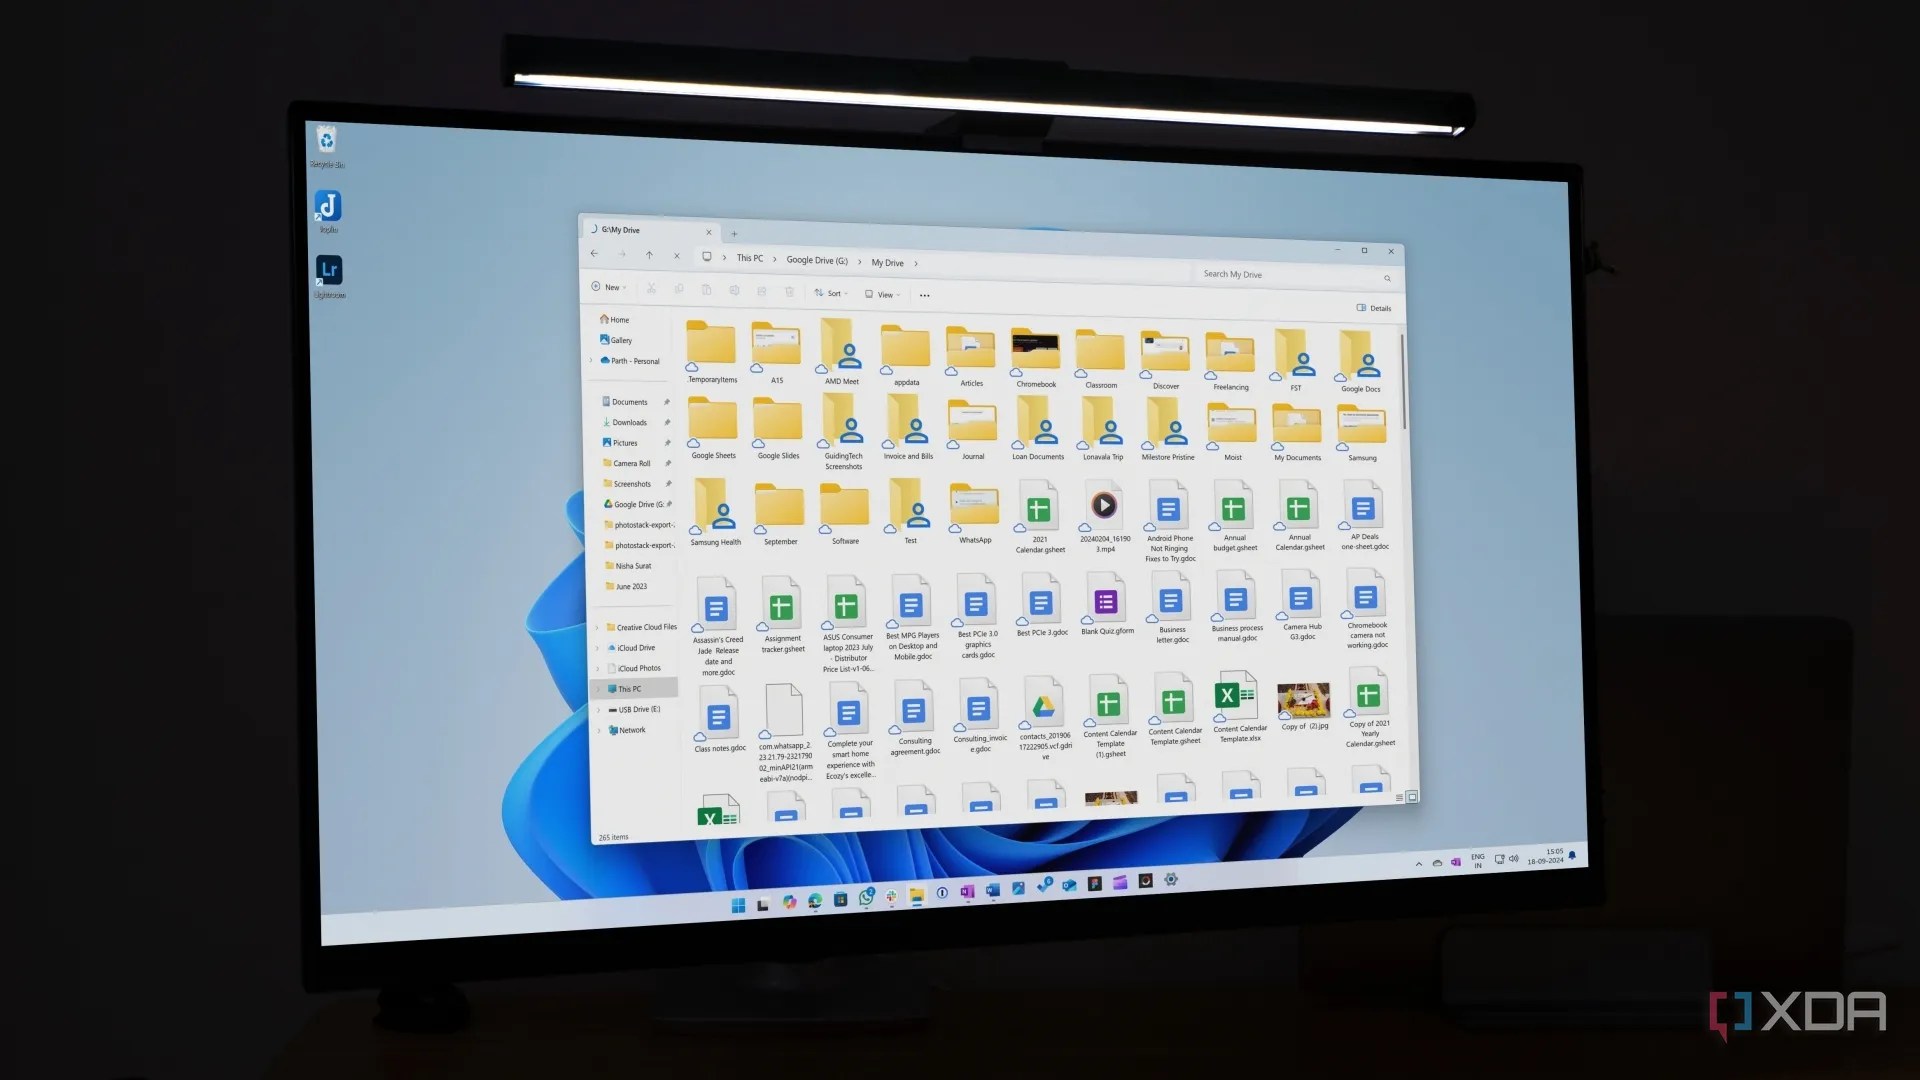This screenshot has height=1080, width=1920.
Task: Switch to large thumbnails view toggle
Action: (1412, 797)
